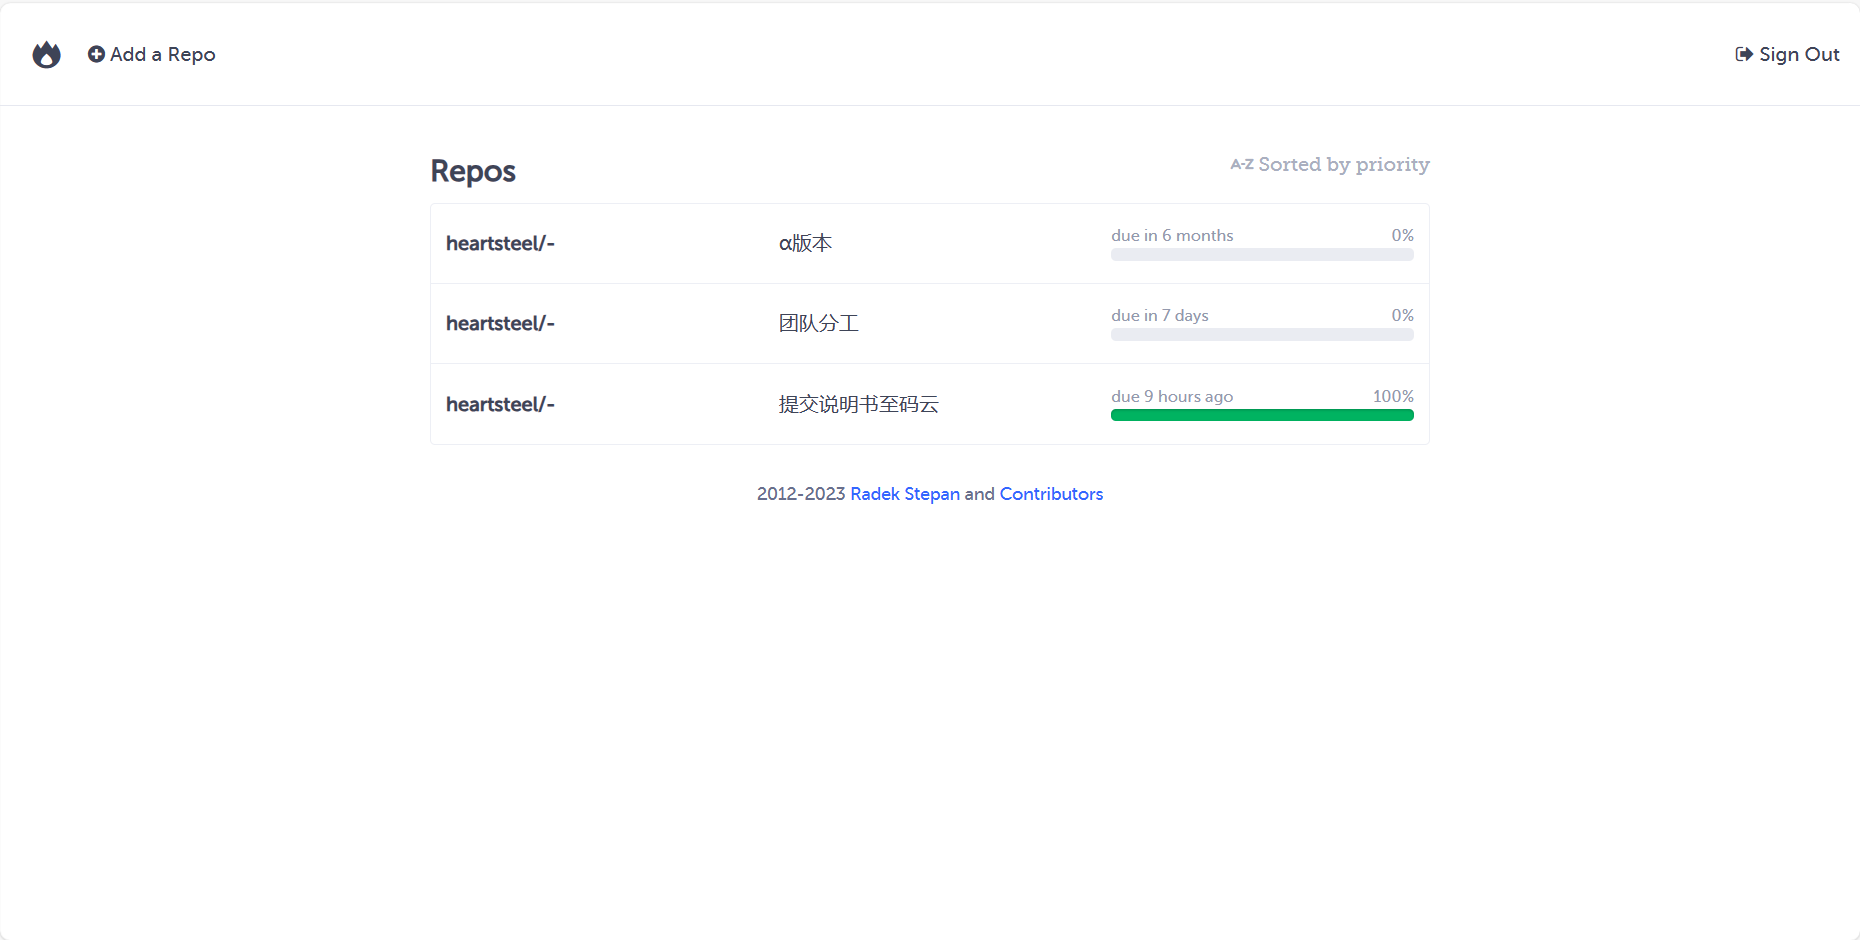Viewport: 1860px width, 940px height.
Task: Click the flame logo icon
Action: [46, 54]
